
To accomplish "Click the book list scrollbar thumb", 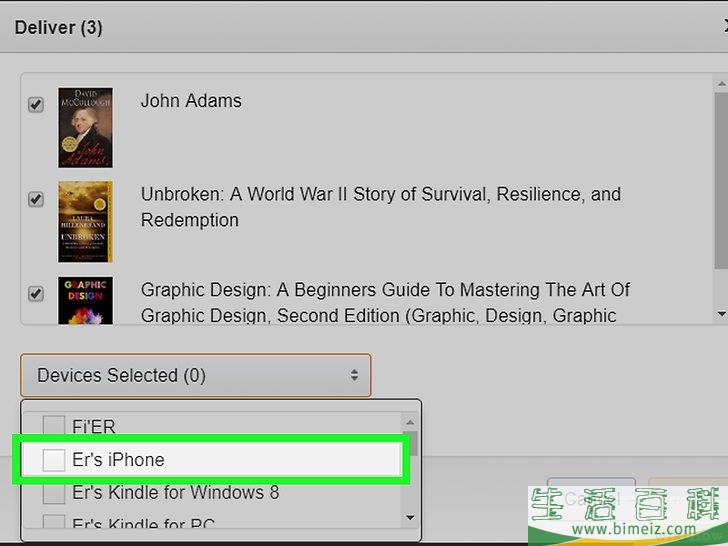I will coord(722,180).
